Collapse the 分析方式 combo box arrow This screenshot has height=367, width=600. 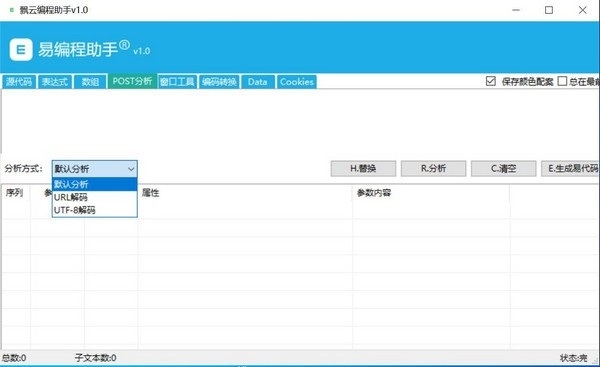(x=131, y=169)
